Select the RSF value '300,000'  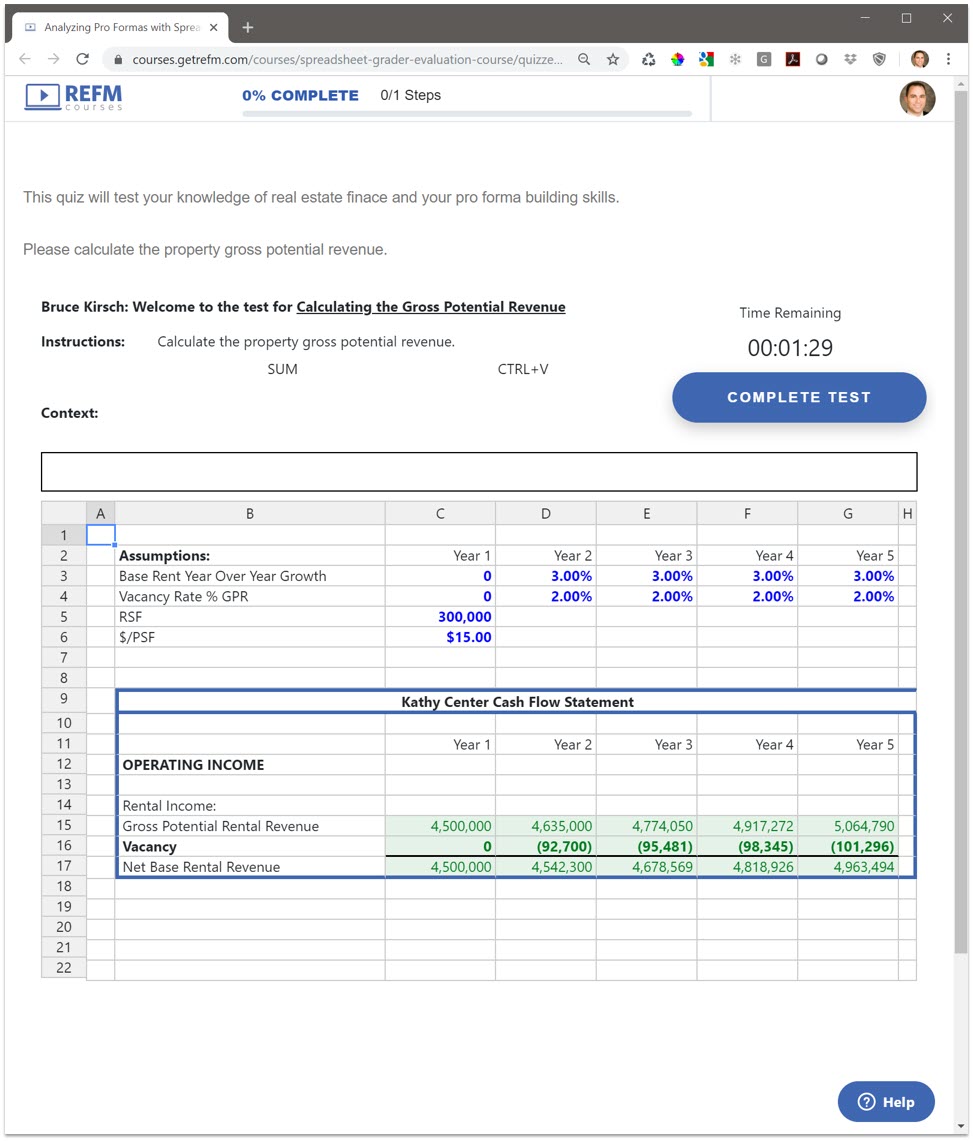tap(440, 617)
